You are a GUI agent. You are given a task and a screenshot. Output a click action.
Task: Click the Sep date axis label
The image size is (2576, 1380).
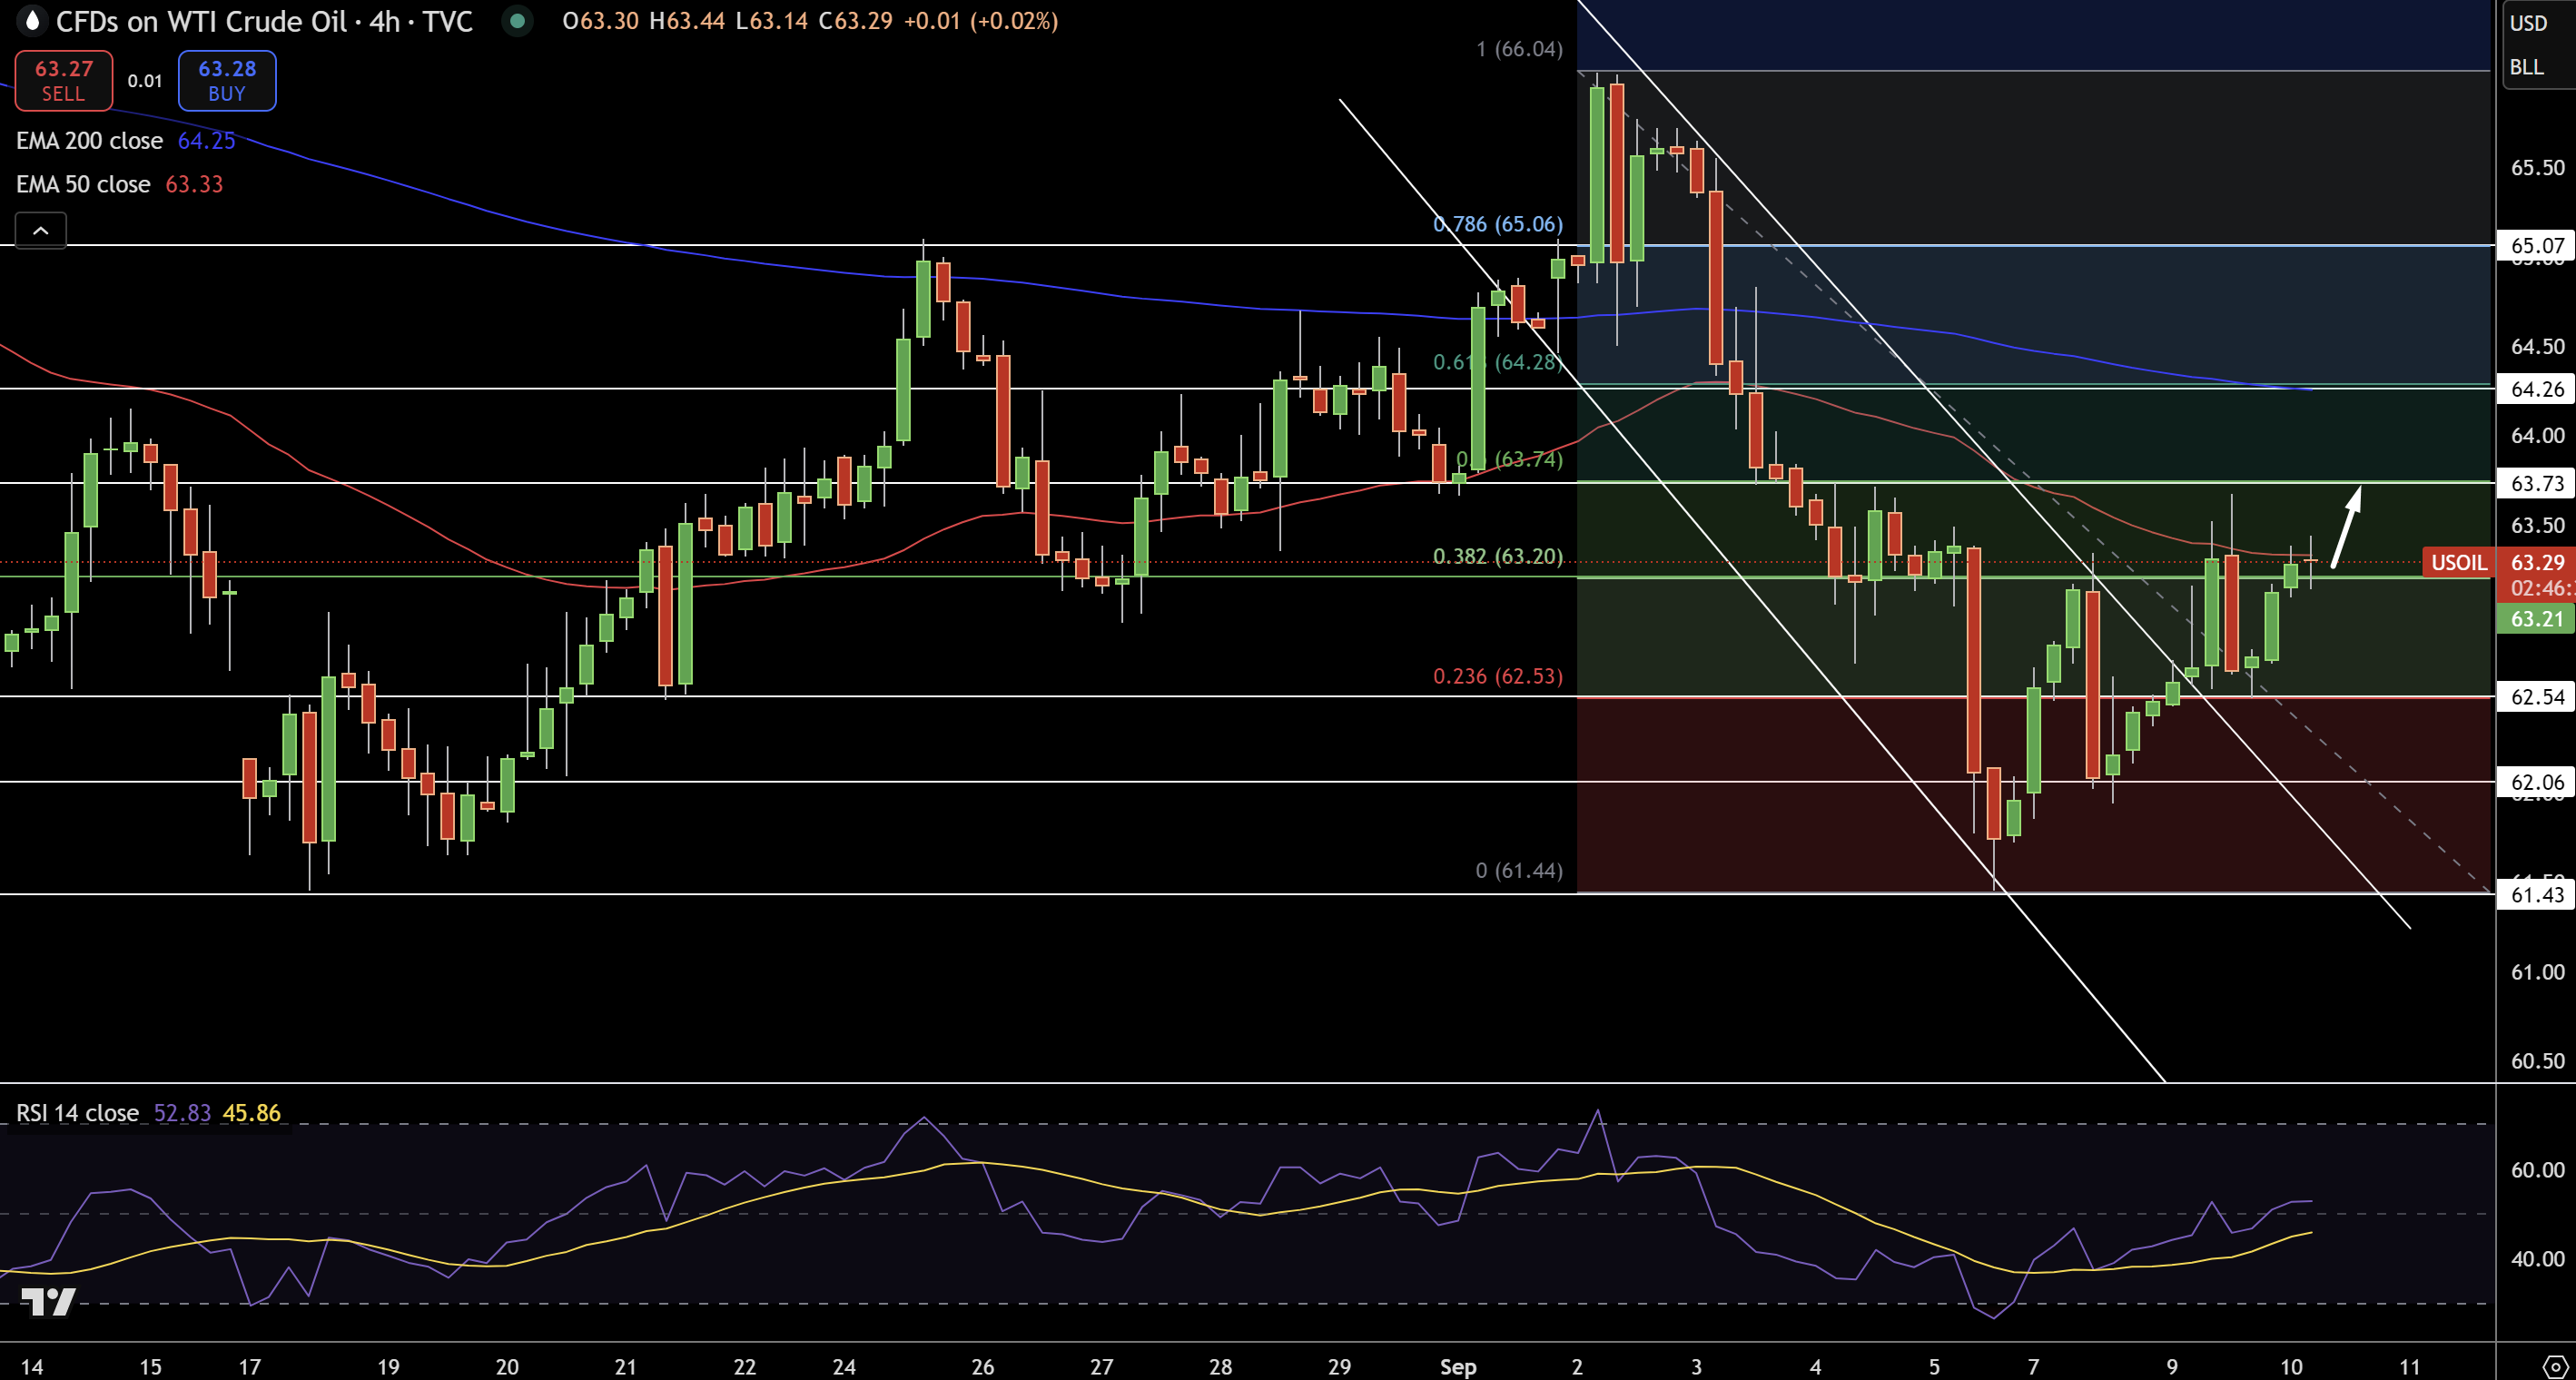[1458, 1366]
